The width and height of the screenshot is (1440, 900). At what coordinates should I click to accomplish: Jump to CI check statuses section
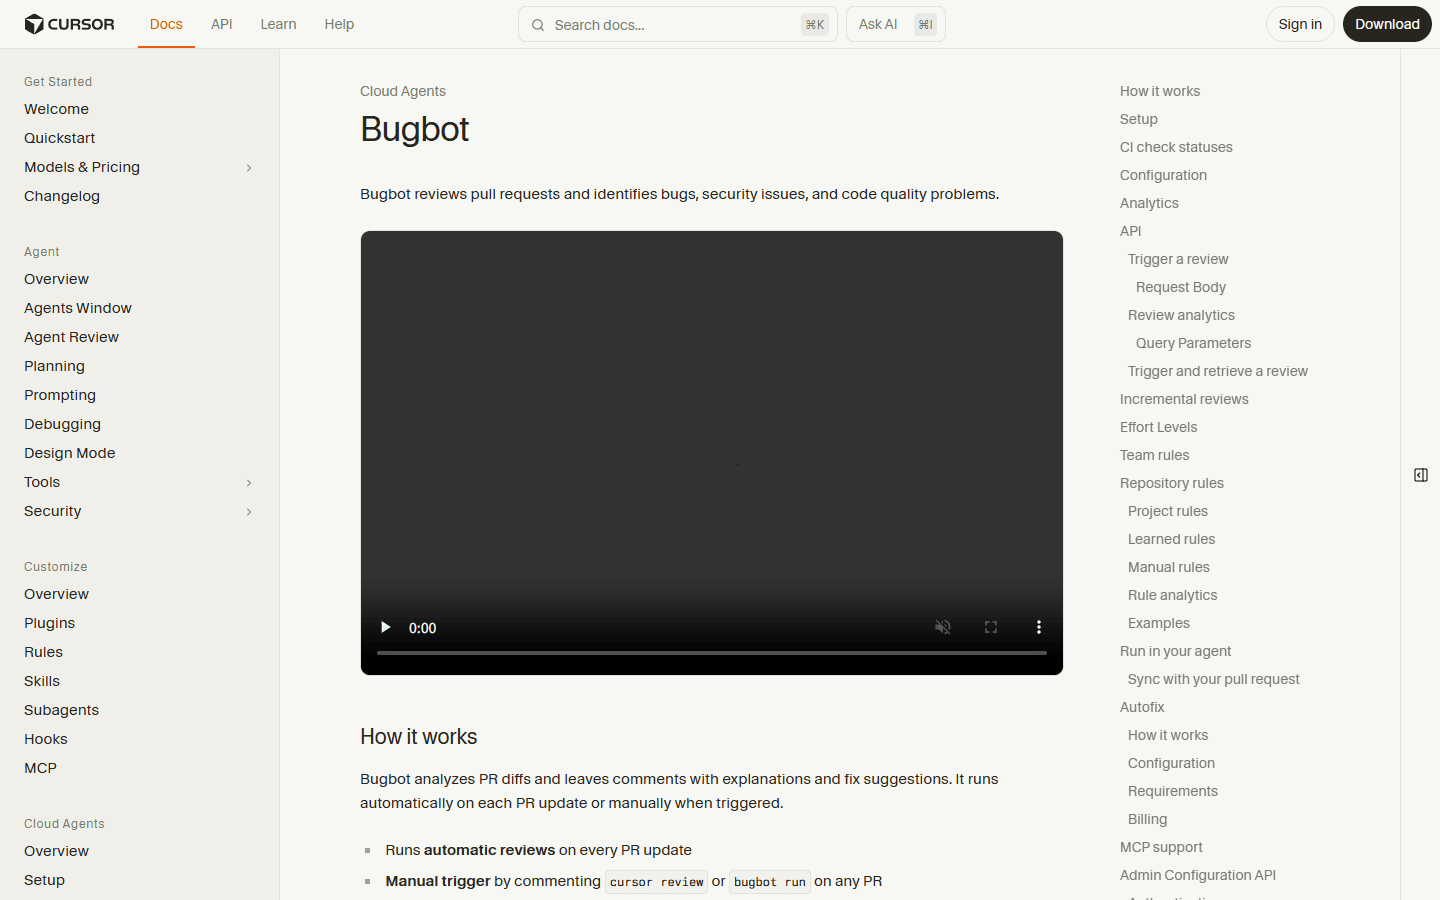(1176, 147)
